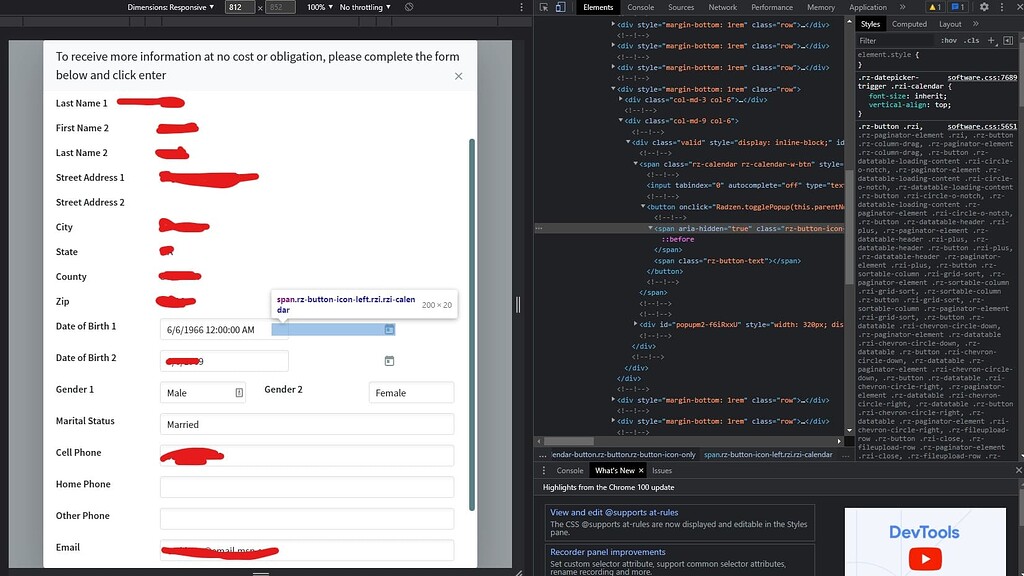
Task: Click the yellow warnings counter icon
Action: [x=933, y=7]
